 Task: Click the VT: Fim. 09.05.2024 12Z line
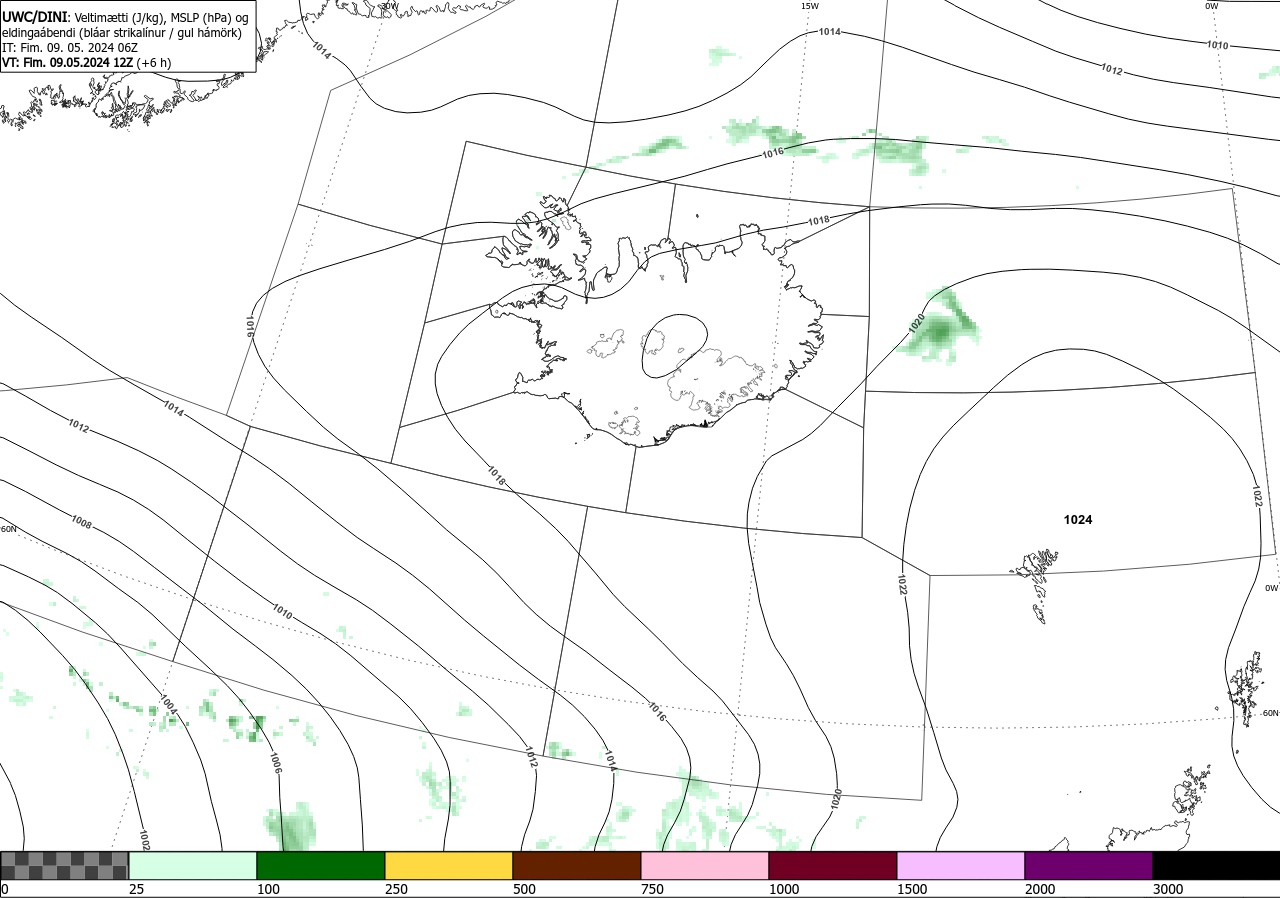pyautogui.click(x=86, y=62)
